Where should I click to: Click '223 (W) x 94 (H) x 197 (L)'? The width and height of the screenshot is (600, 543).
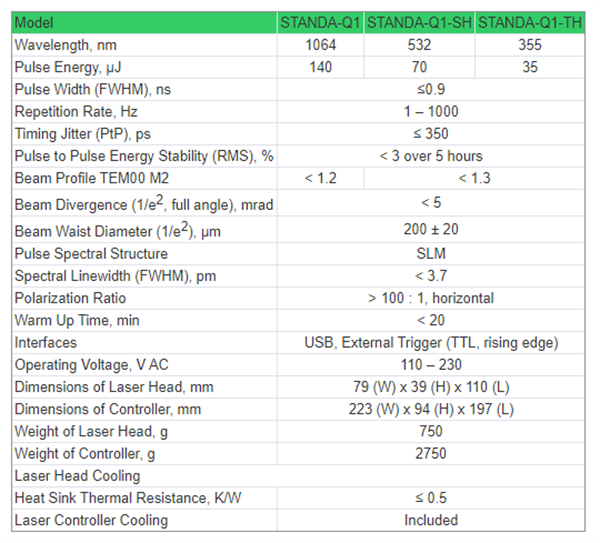(431, 409)
